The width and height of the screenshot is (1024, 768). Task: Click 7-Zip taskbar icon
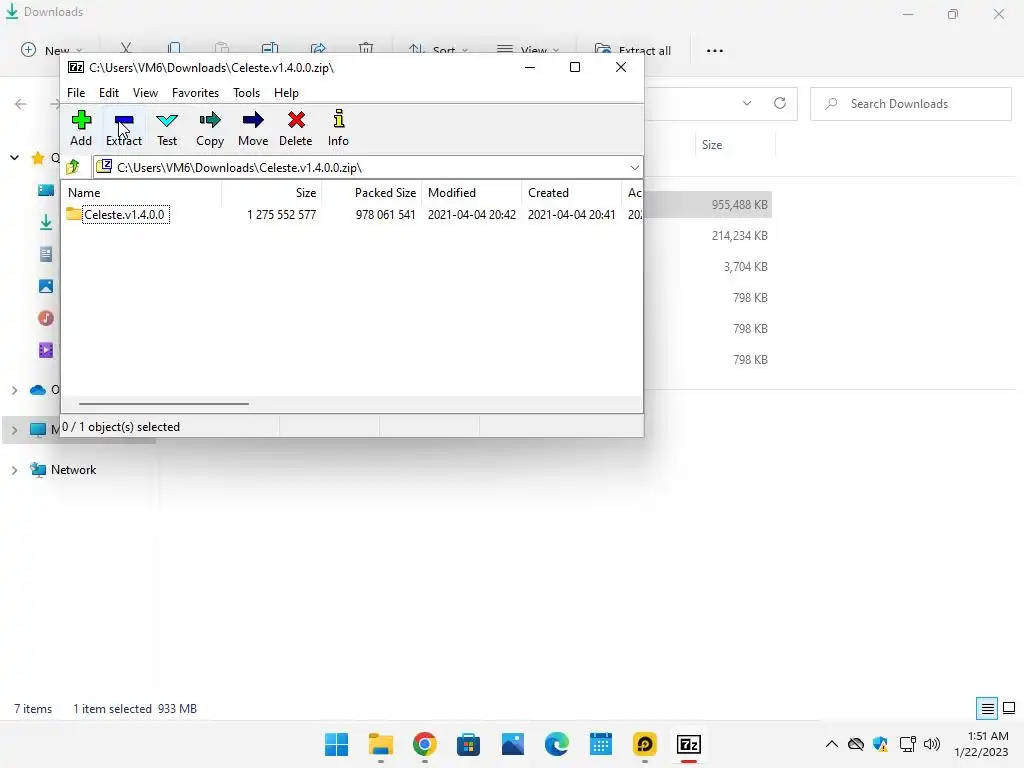click(x=688, y=744)
